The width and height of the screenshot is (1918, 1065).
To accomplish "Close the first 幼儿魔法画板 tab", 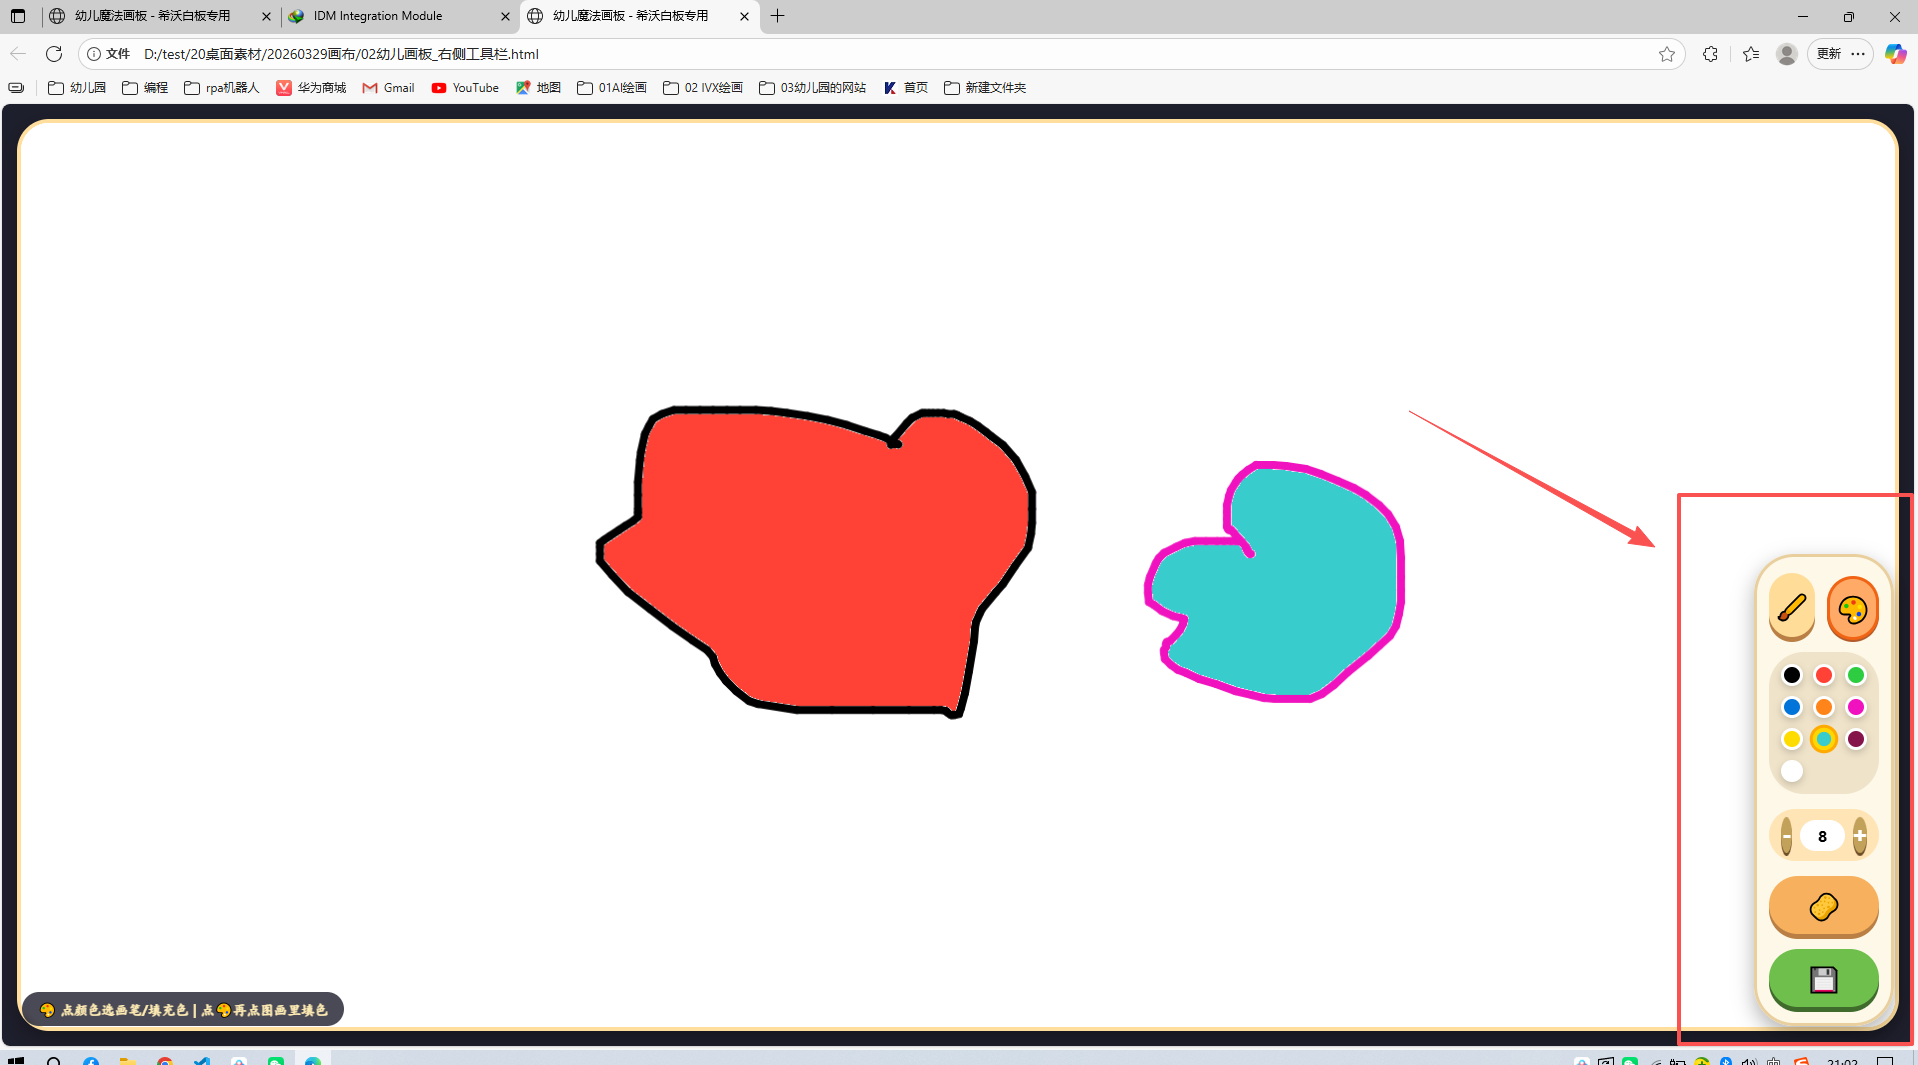I will [266, 16].
